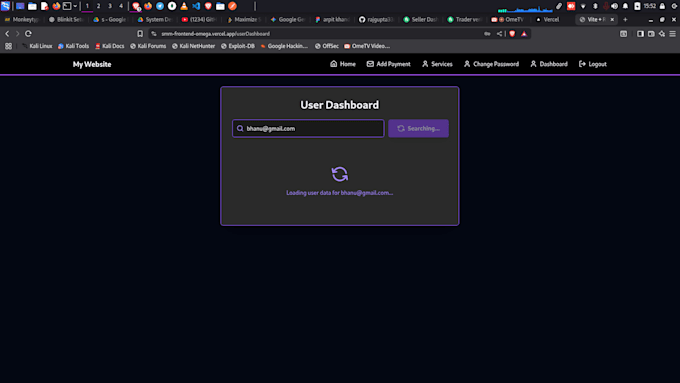Focus the address bar URL
680x383 pixels.
tap(216, 33)
